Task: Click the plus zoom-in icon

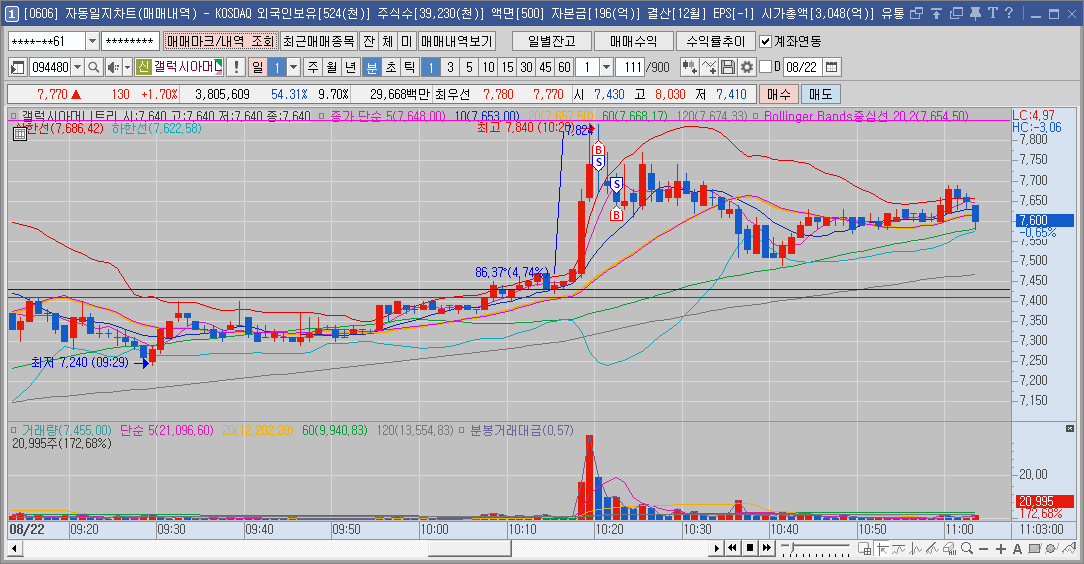Action: 1000,549
